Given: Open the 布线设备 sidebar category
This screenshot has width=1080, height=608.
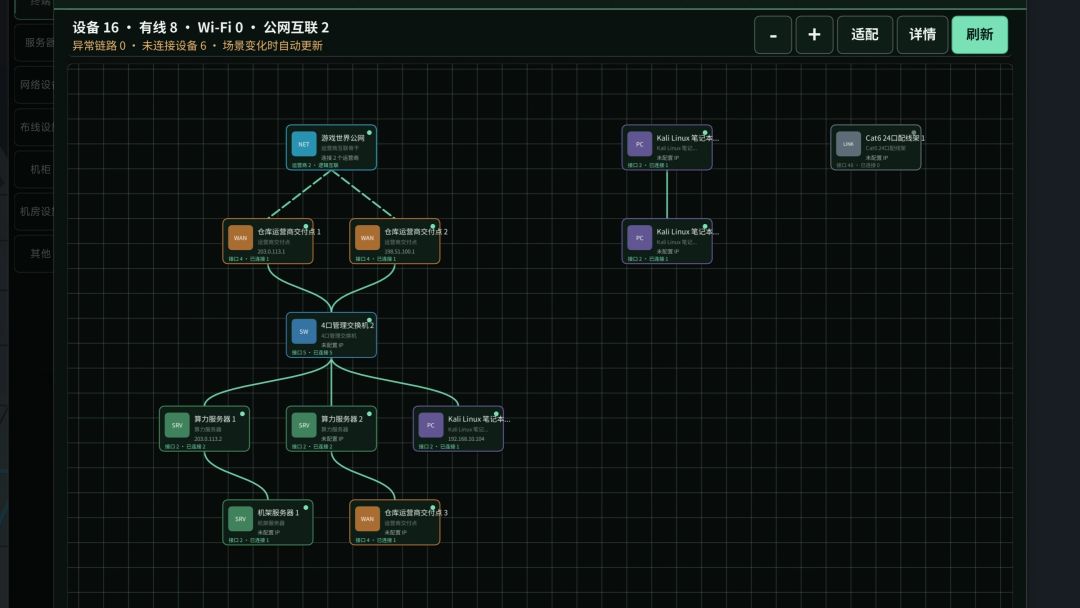Looking at the screenshot, I should [34, 127].
